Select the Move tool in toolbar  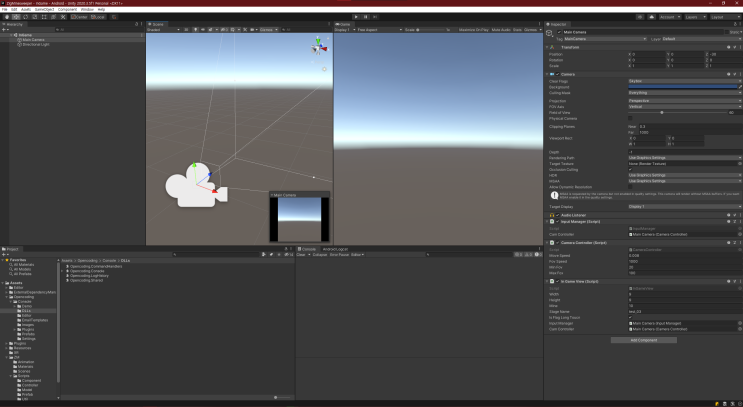[x=16, y=17]
